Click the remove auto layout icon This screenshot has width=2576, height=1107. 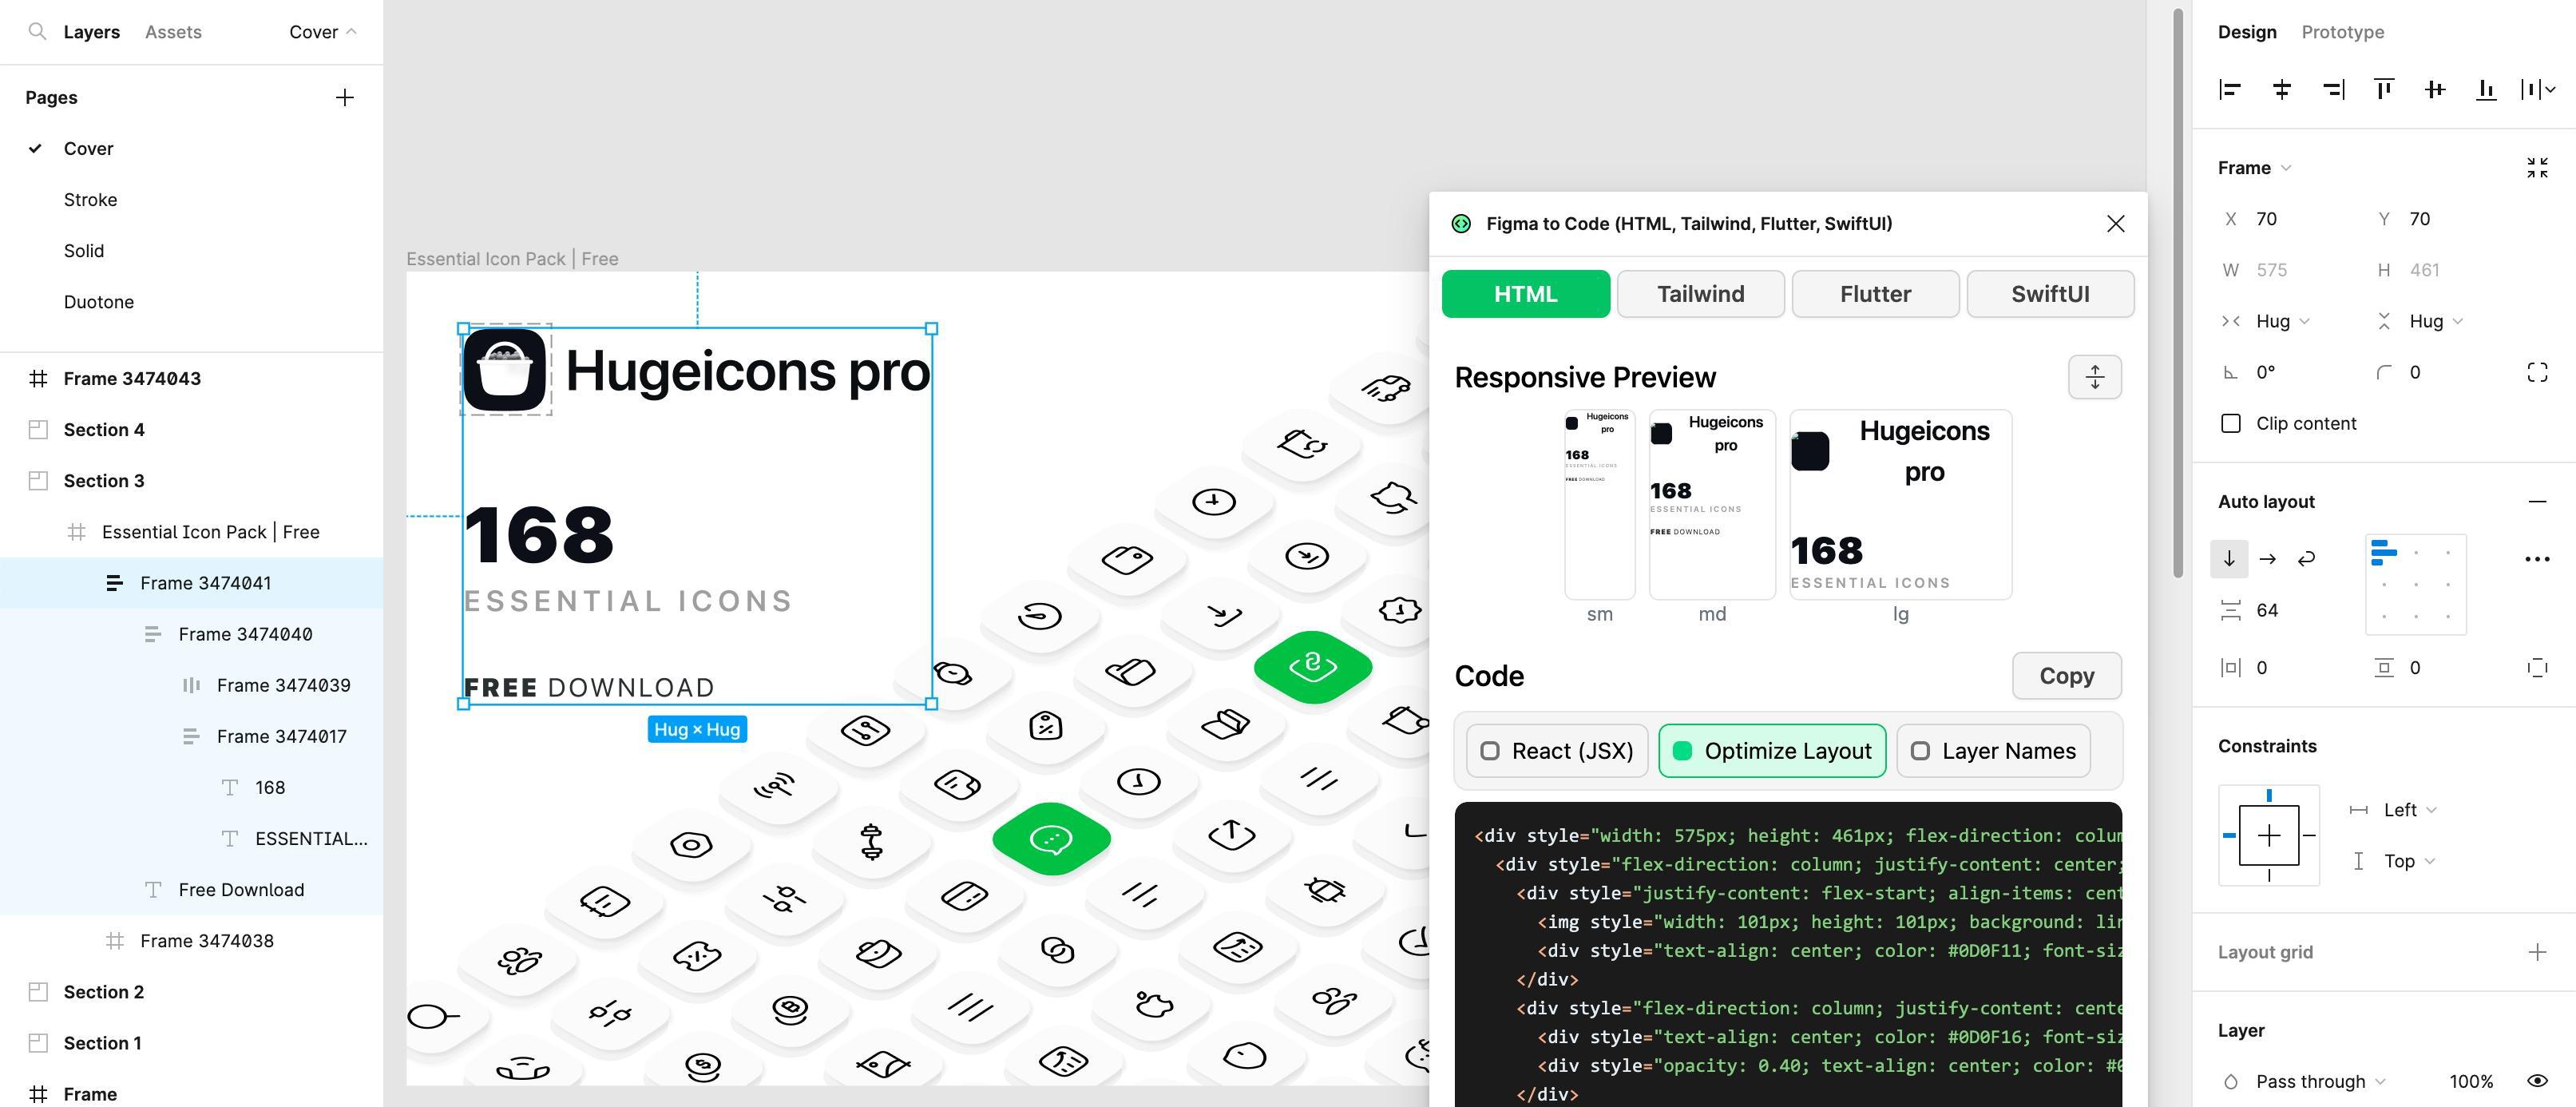coord(2537,501)
